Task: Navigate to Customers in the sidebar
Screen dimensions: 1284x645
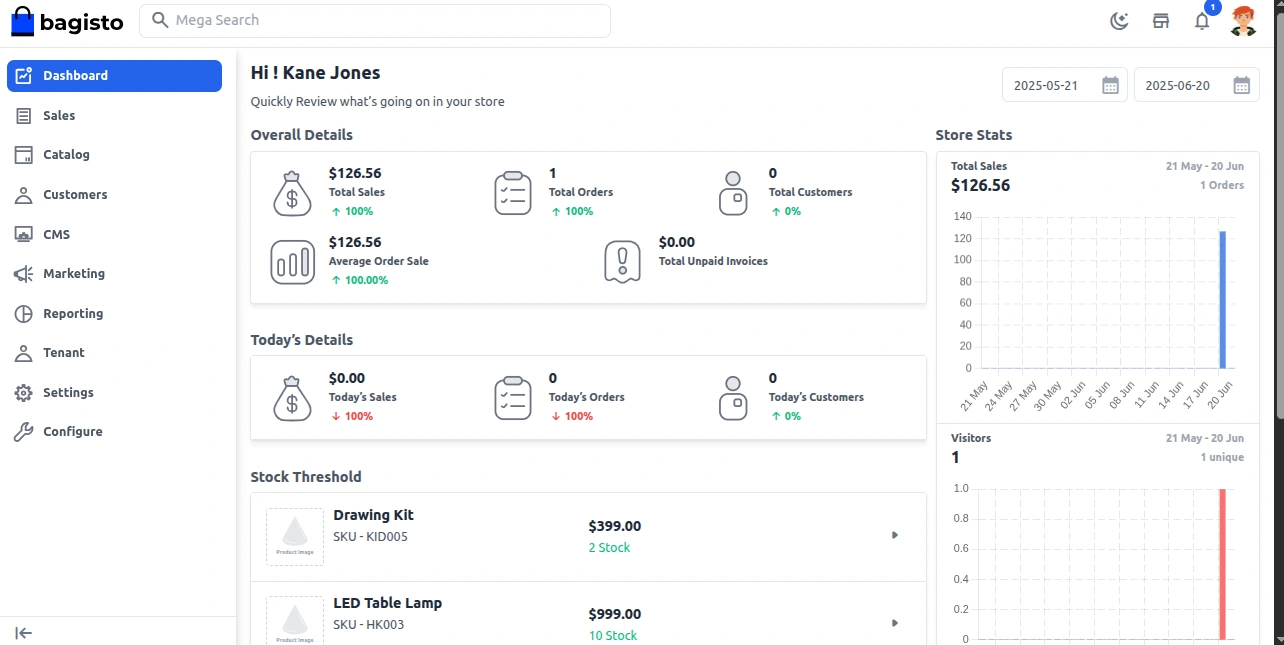Action: pyautogui.click(x=75, y=195)
